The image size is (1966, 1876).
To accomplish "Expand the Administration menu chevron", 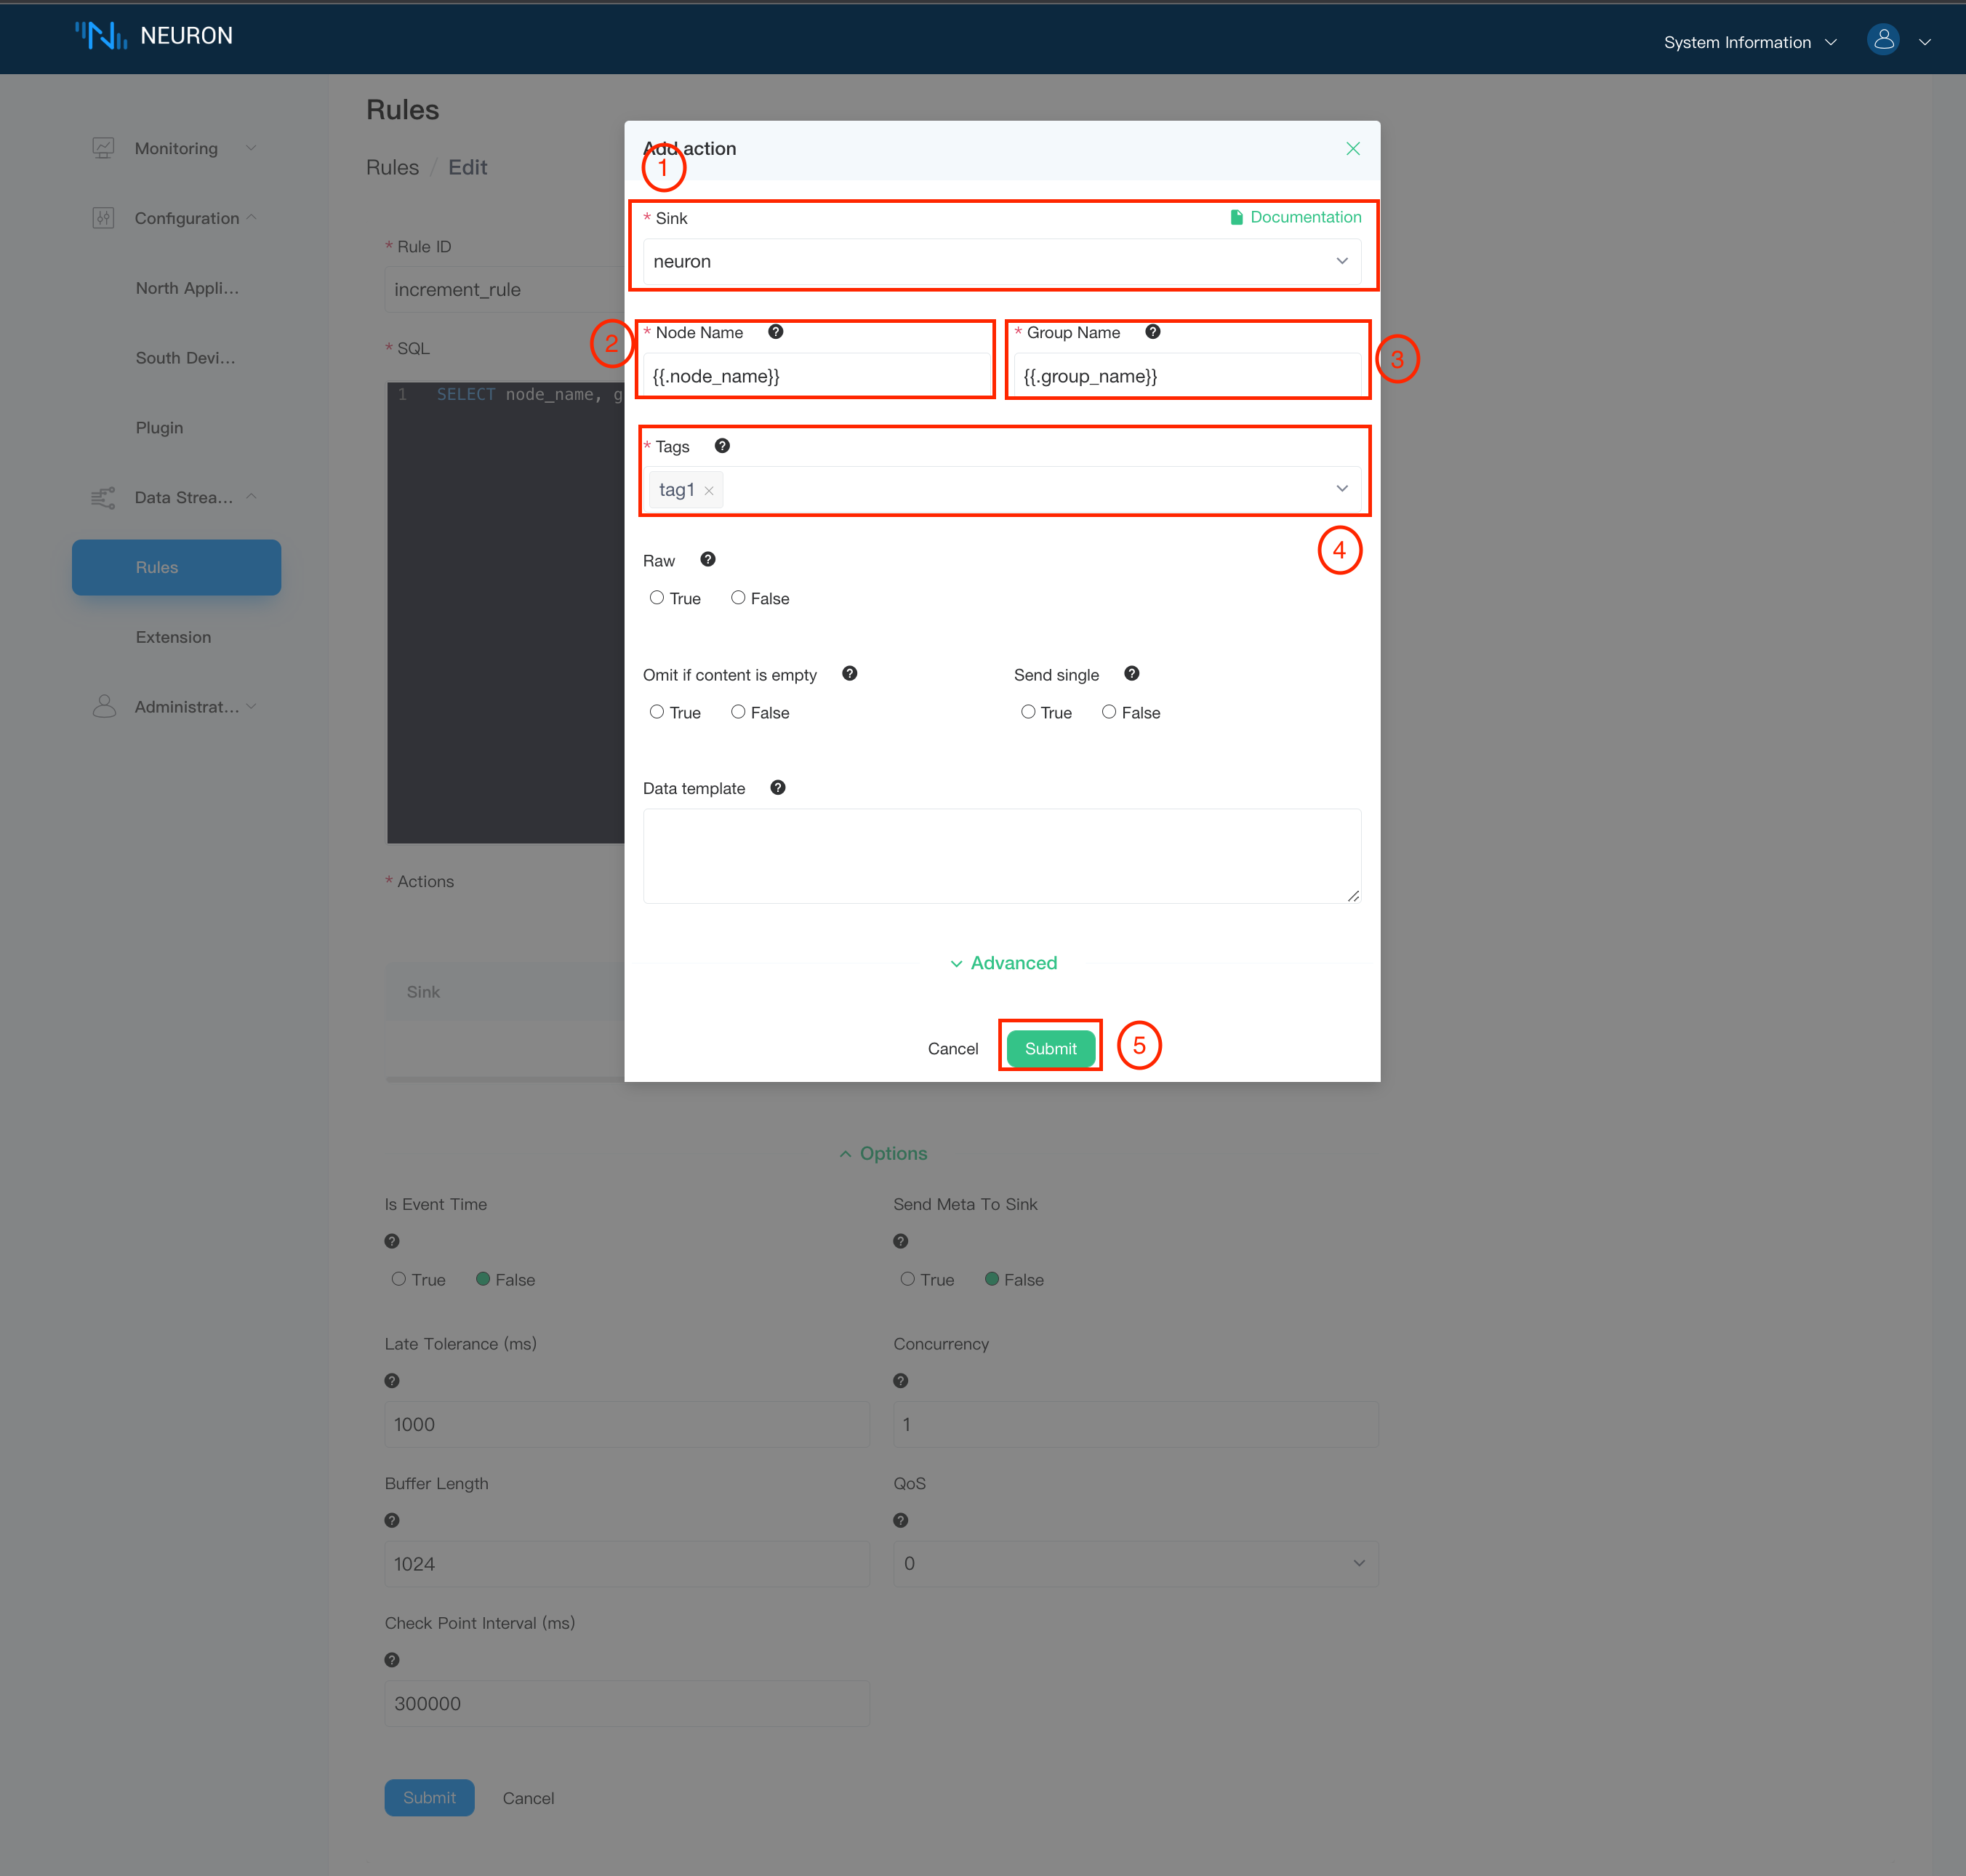I will (251, 706).
